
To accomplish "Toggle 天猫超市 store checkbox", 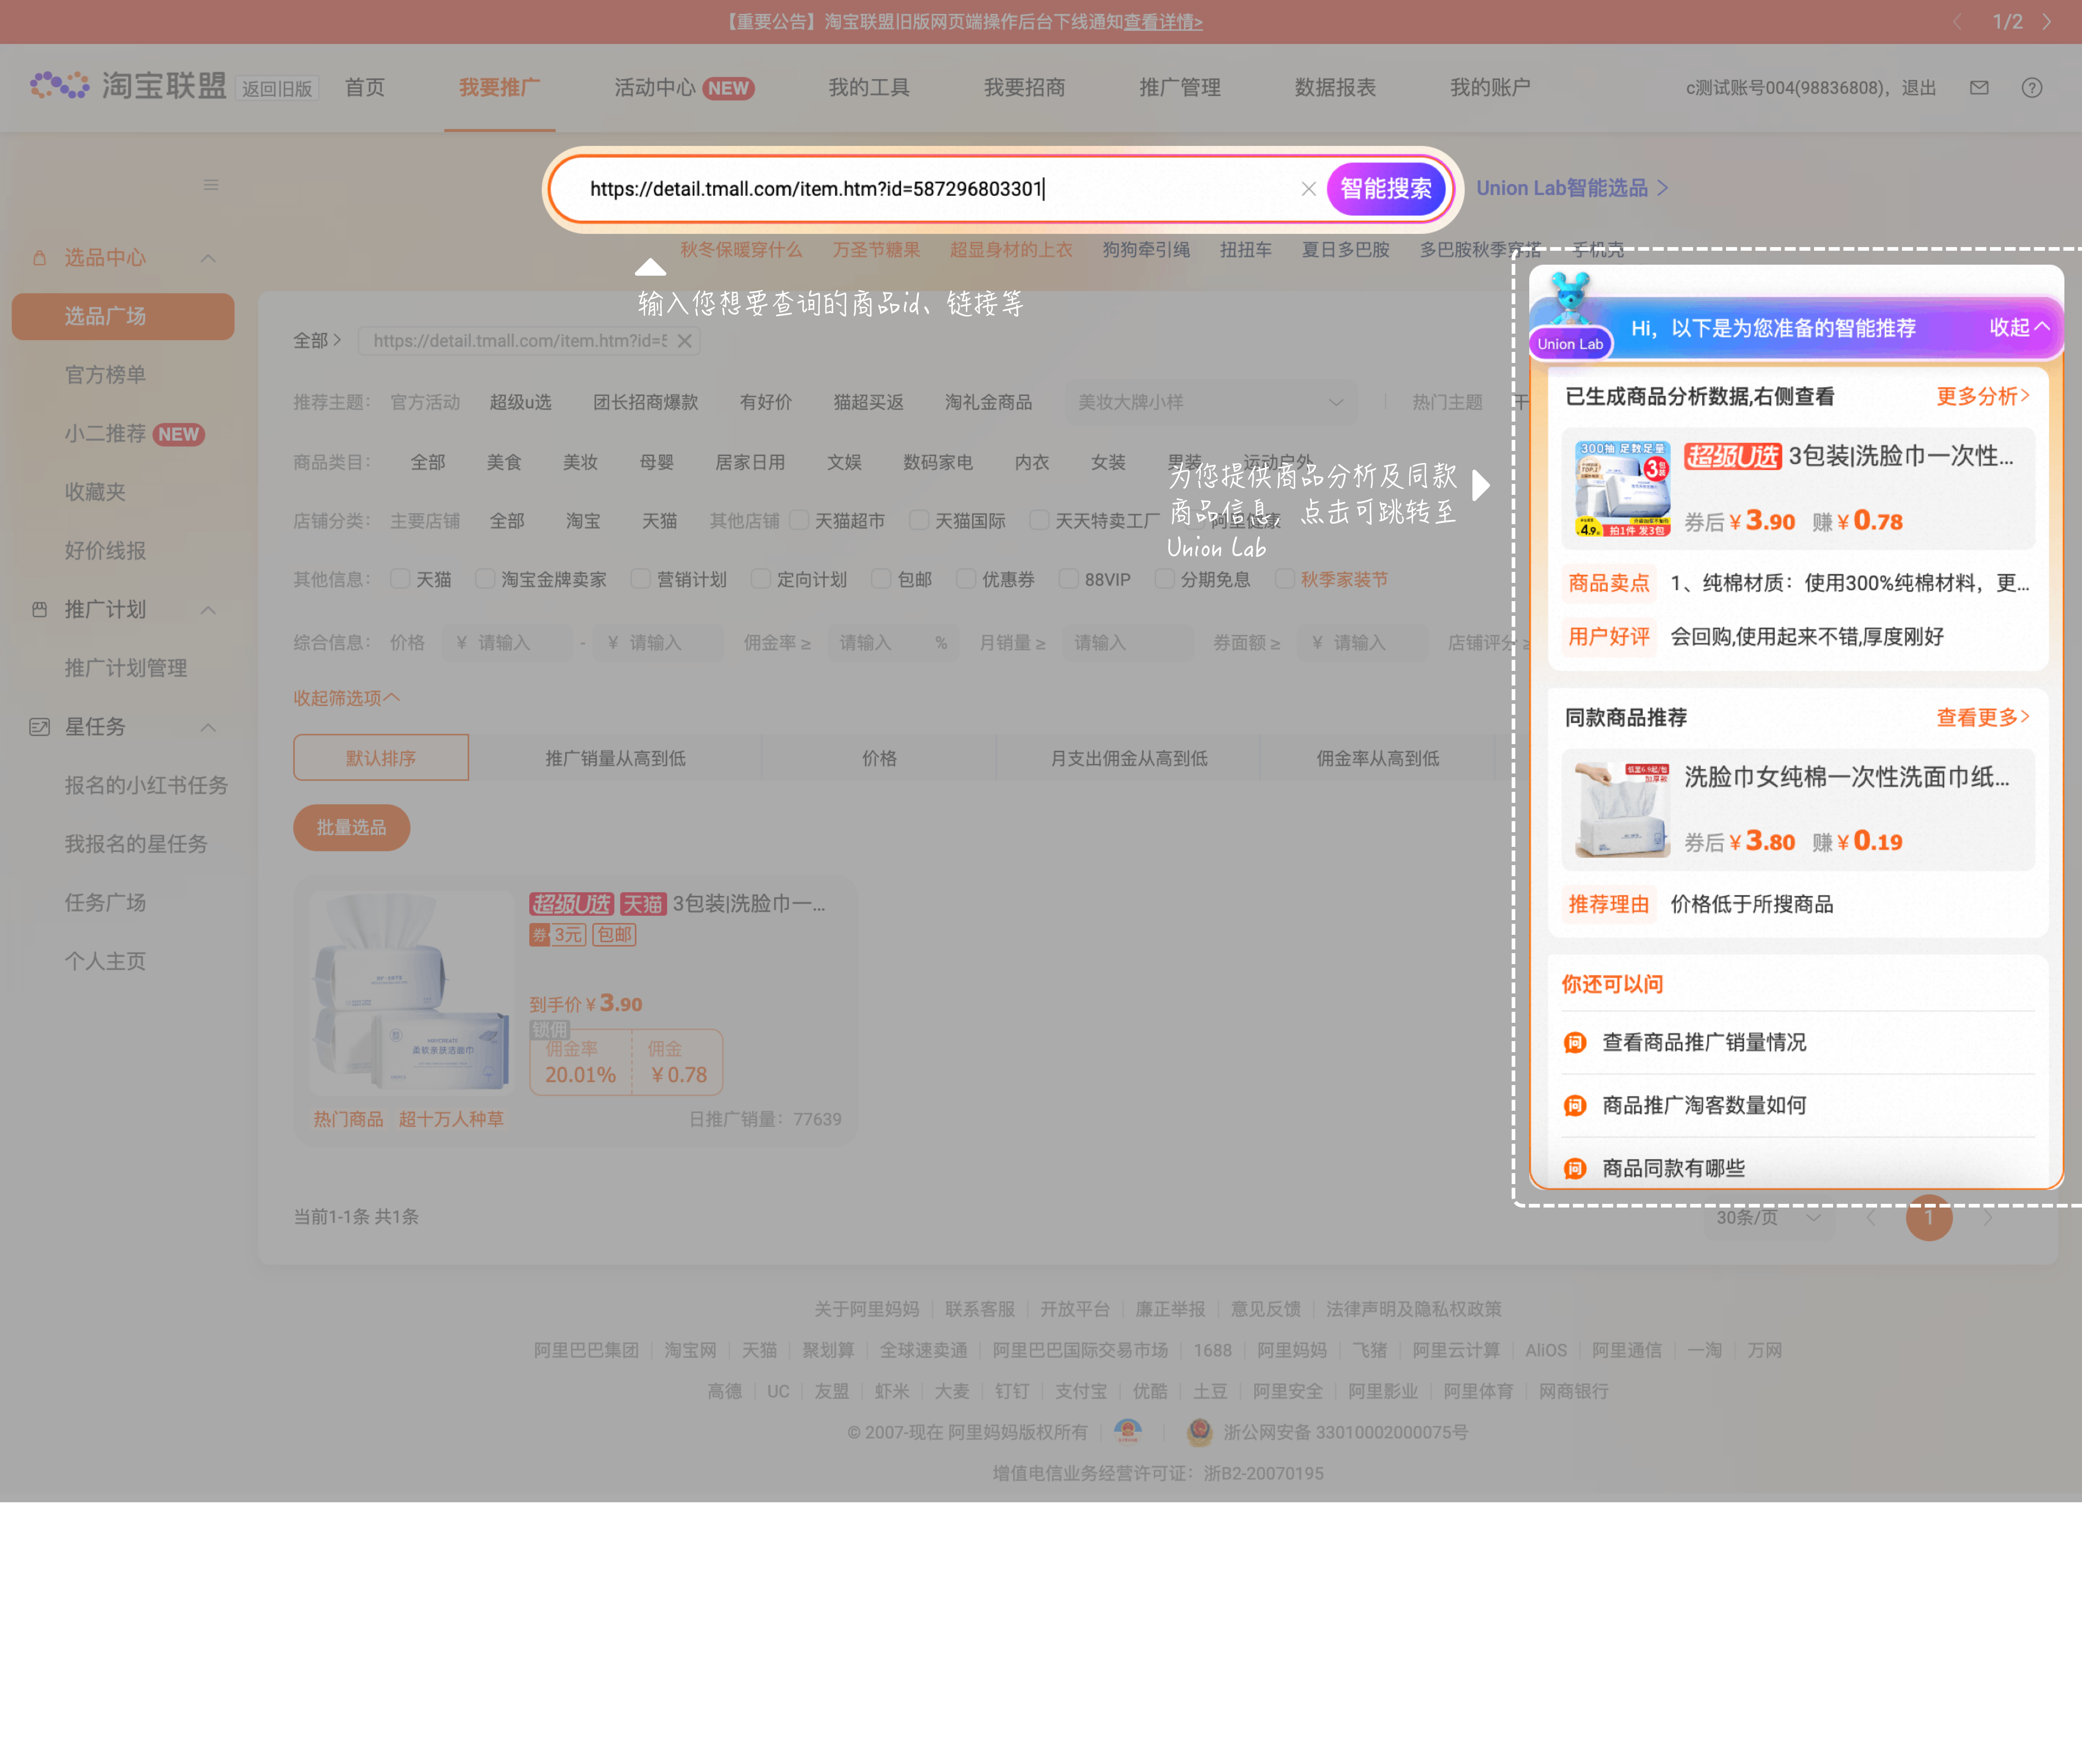I will tap(799, 520).
